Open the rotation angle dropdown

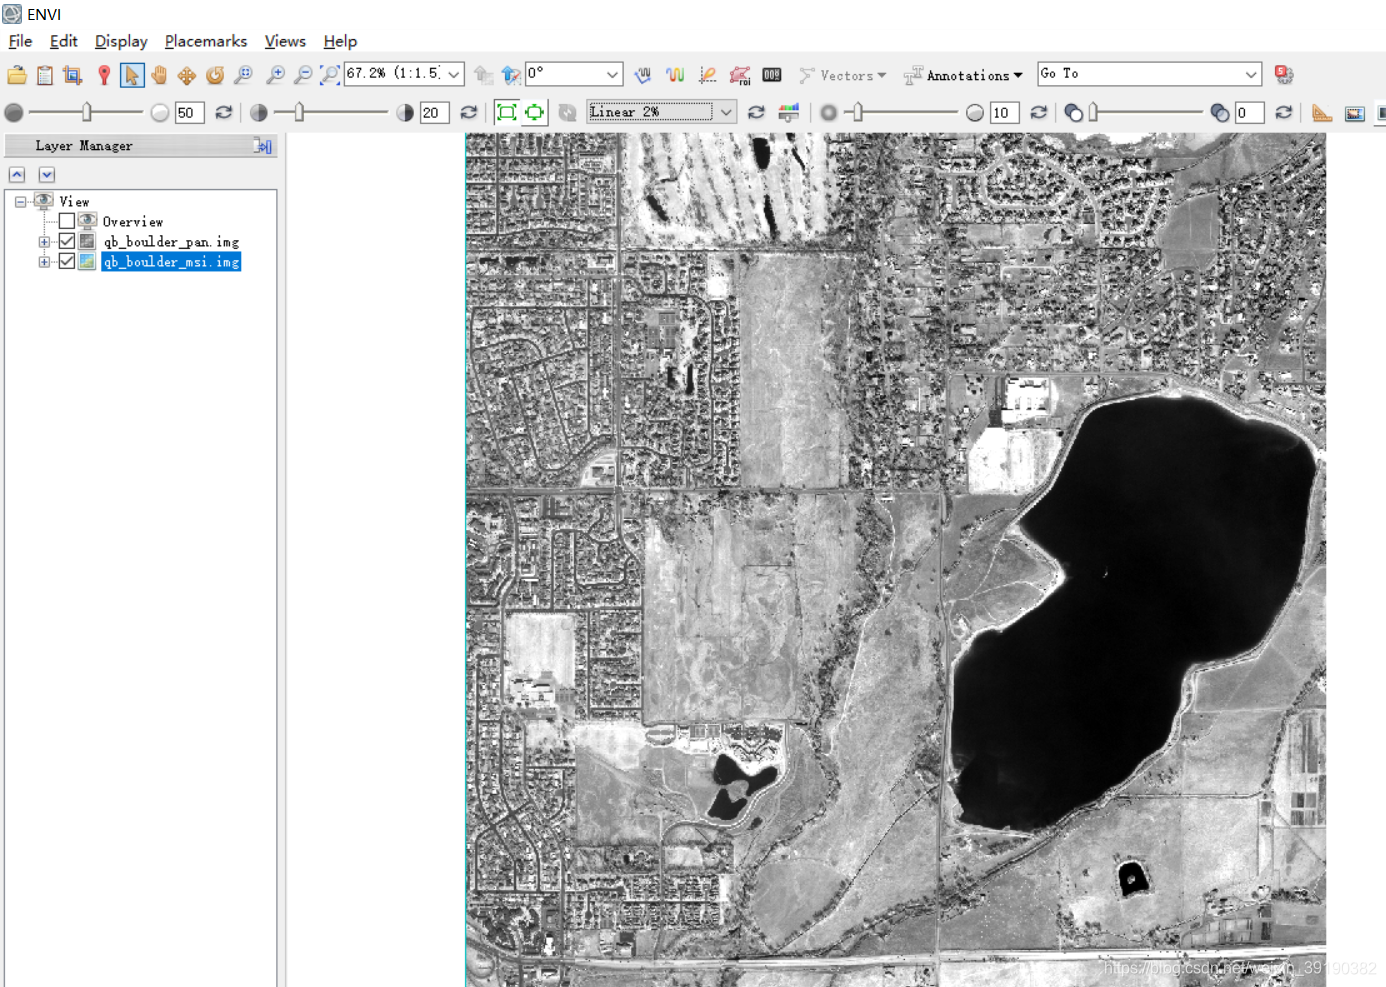612,74
